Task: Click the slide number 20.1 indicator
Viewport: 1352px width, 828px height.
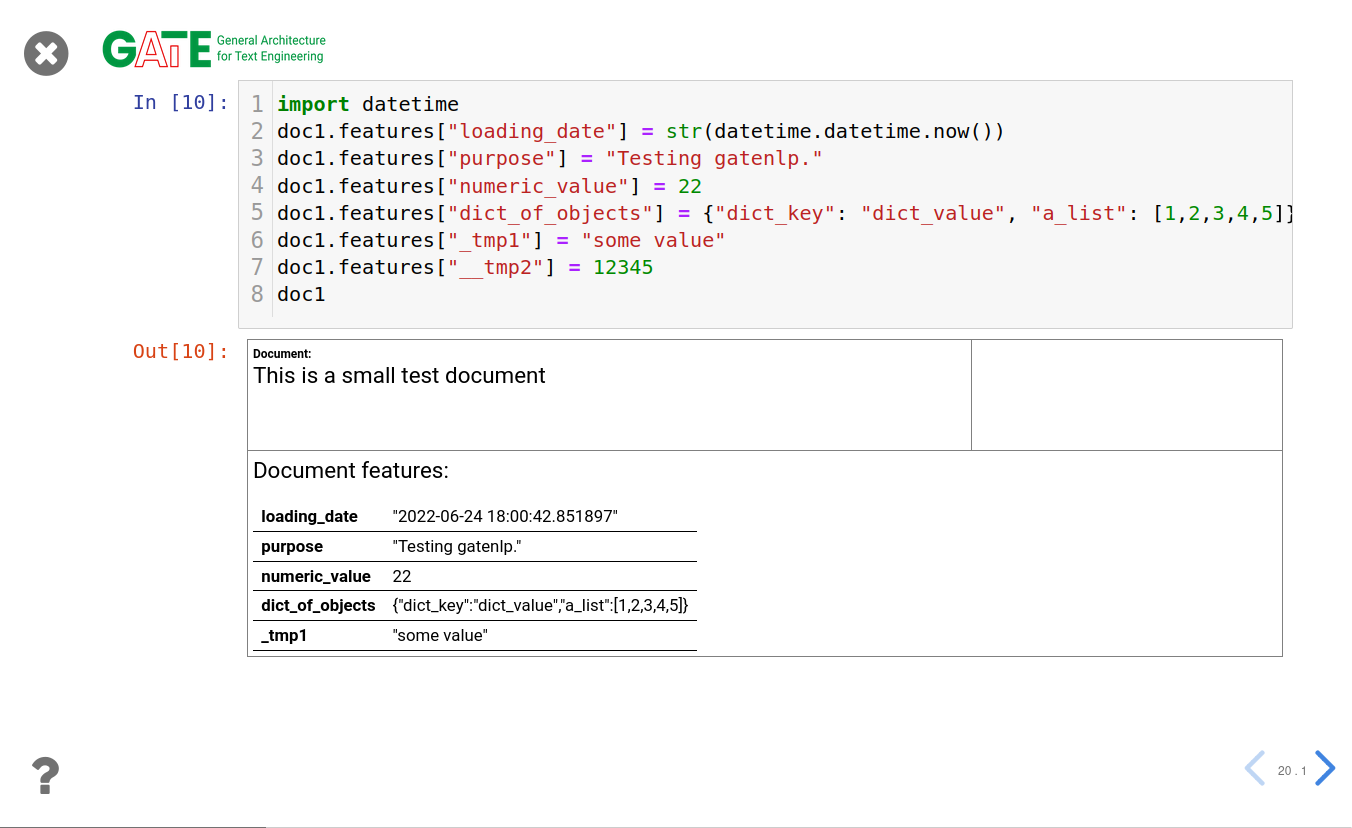Action: tap(1291, 771)
